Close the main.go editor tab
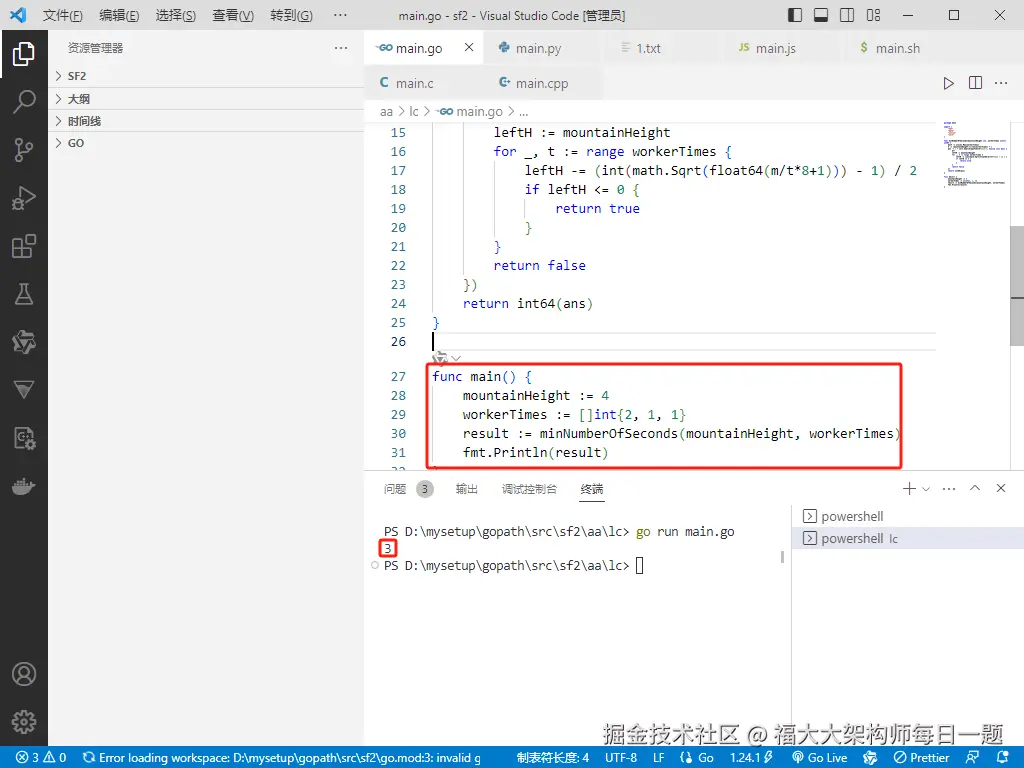This screenshot has width=1024, height=768. click(469, 48)
